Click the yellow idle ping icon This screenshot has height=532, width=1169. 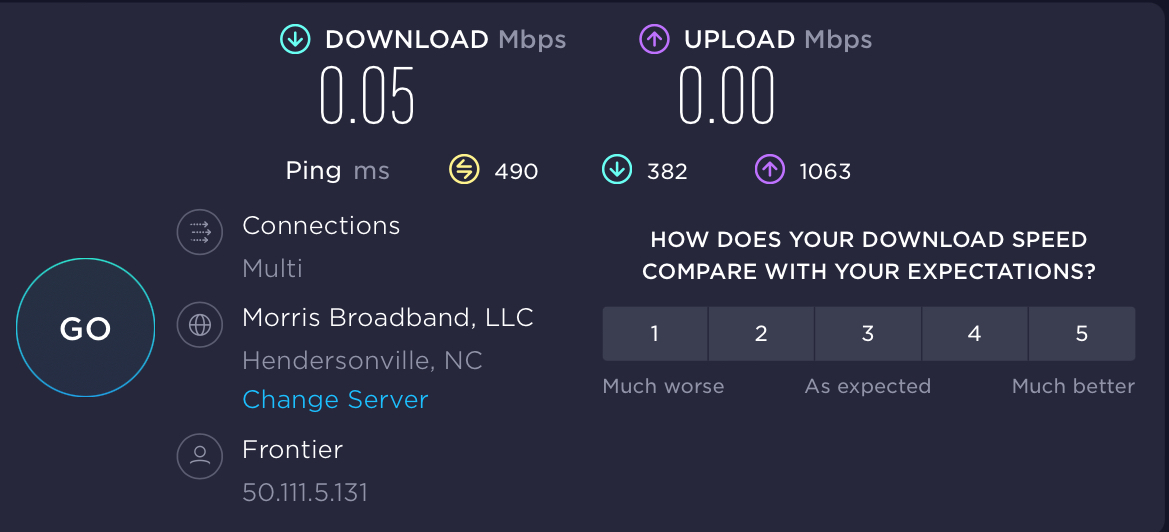pos(464,170)
